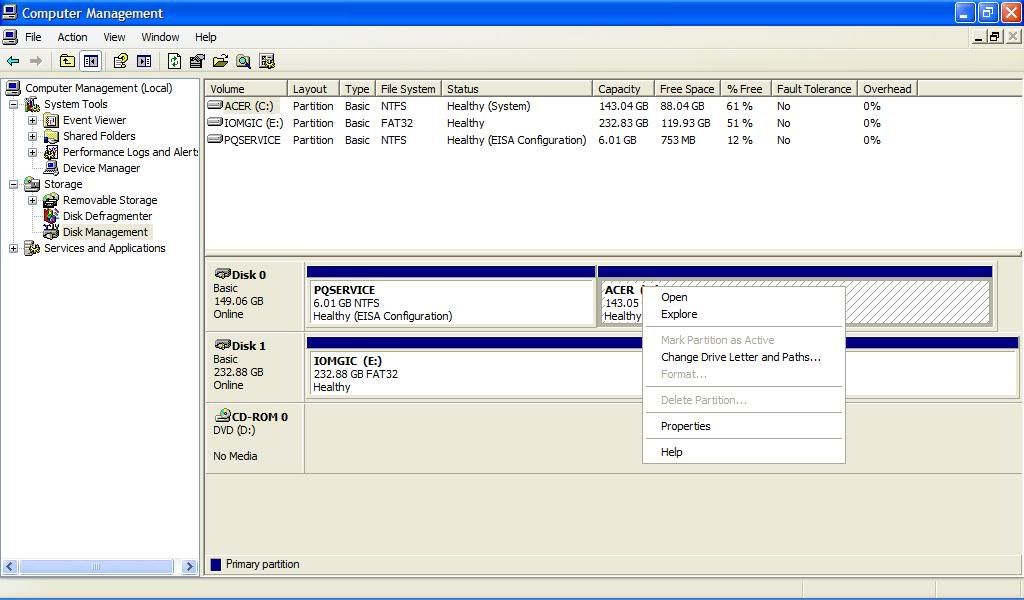Click the Disk 1 drive icon
This screenshot has width=1024, height=600.
click(223, 345)
